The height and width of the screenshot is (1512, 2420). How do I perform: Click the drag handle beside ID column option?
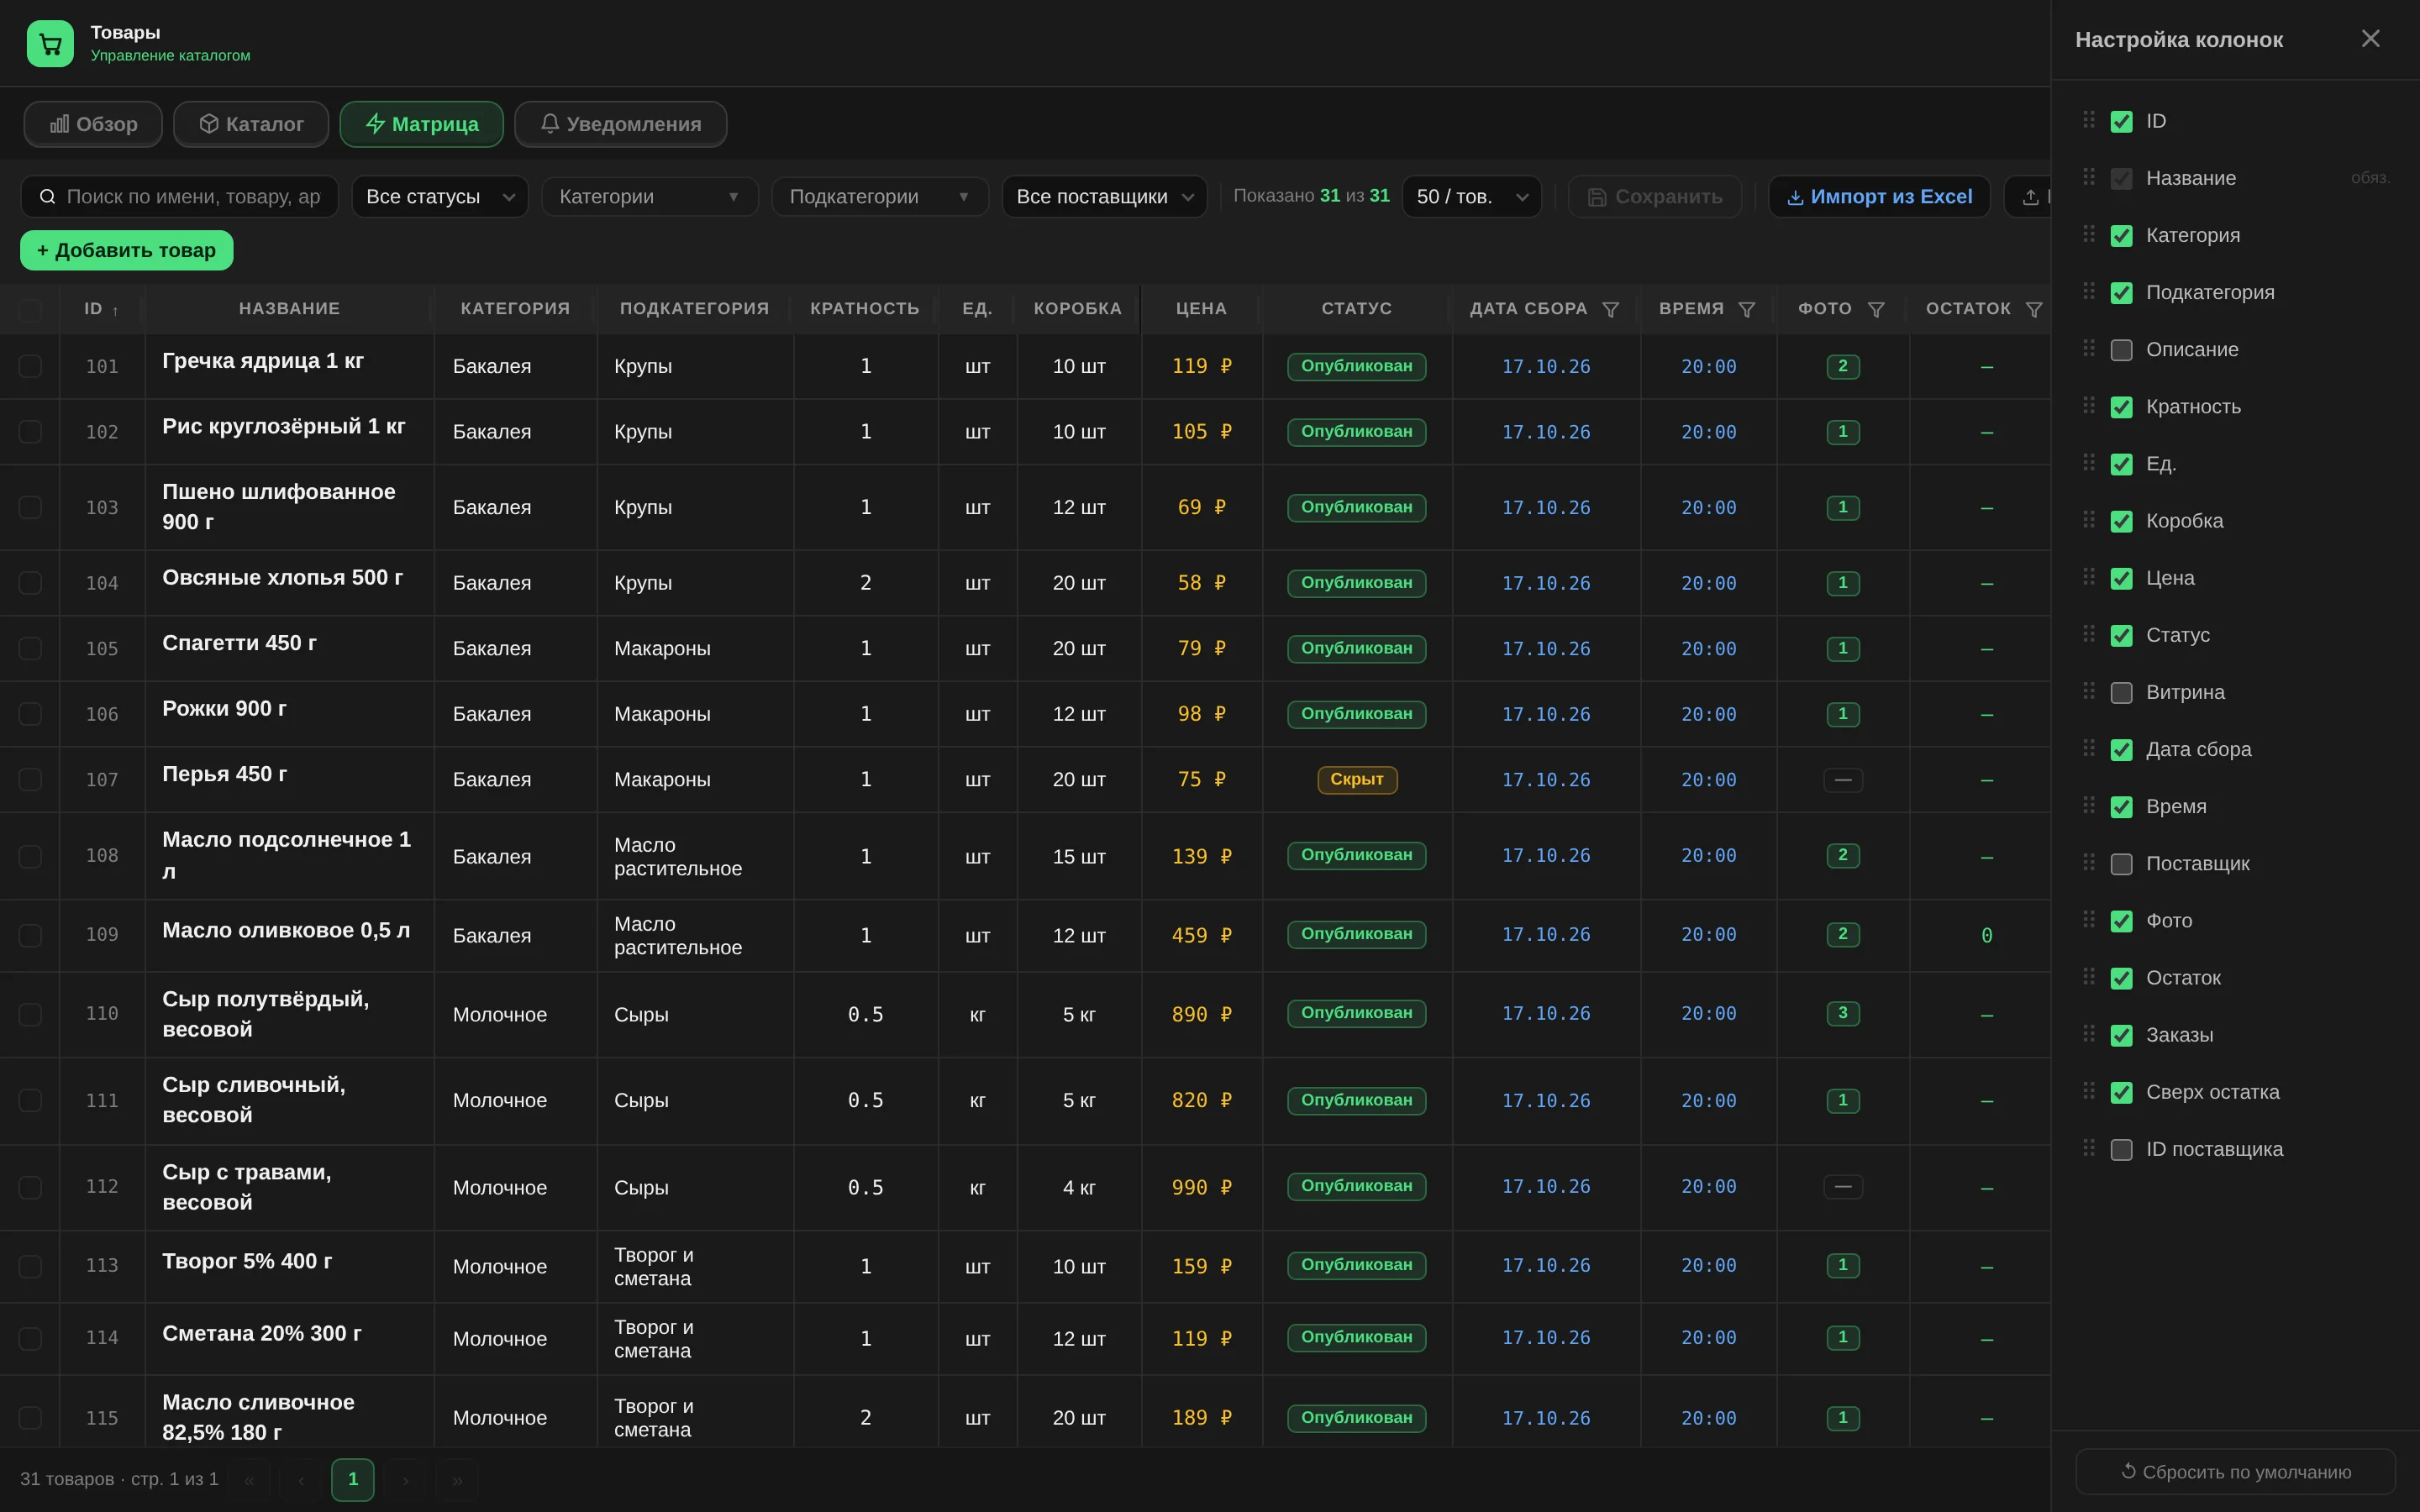coord(2088,120)
